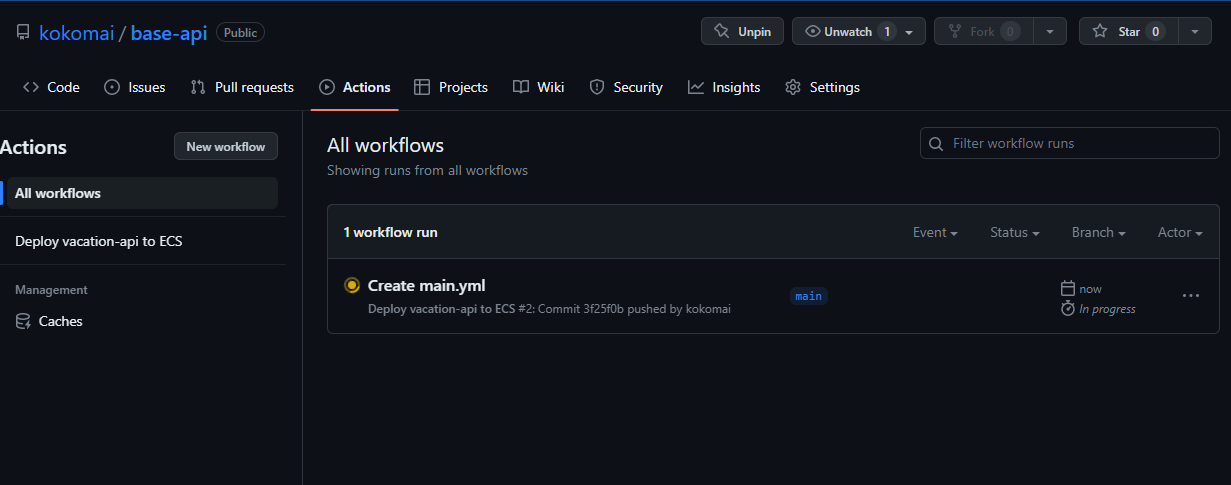Click the main branch label
Image resolution: width=1231 pixels, height=485 pixels.
(809, 296)
